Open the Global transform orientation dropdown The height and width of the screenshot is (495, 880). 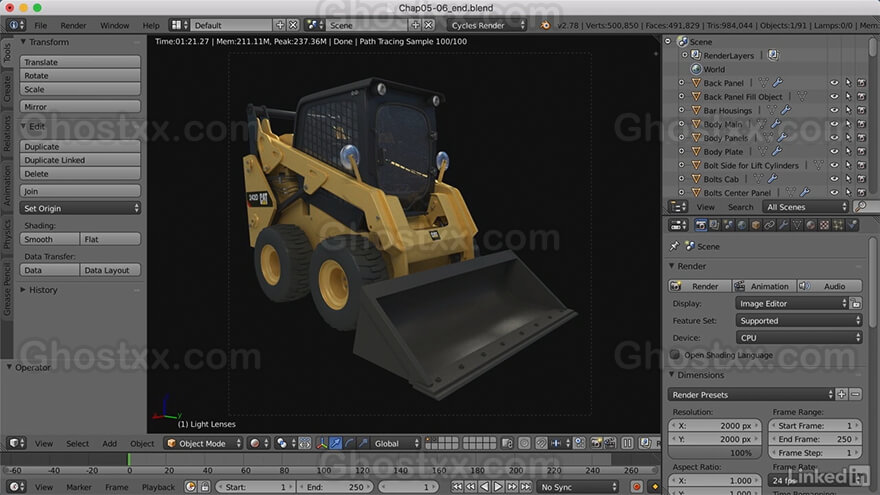396,443
